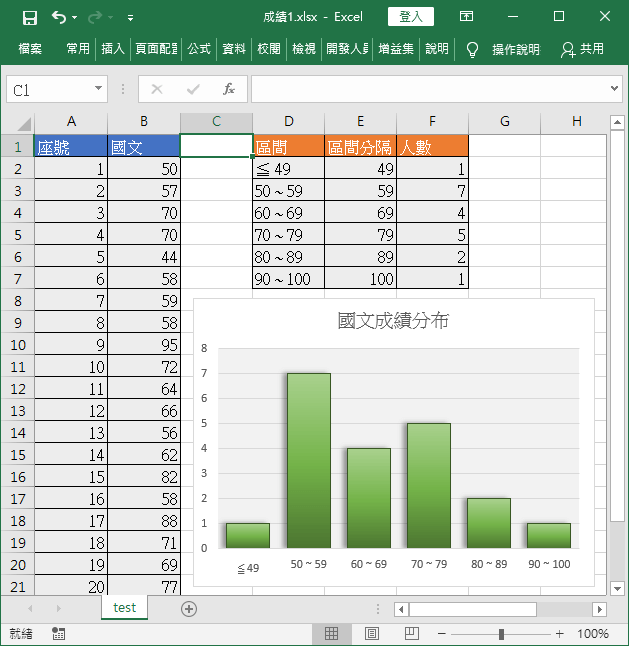The width and height of the screenshot is (629, 646).
Task: Switch to Page Layout view icon
Action: coord(372,634)
